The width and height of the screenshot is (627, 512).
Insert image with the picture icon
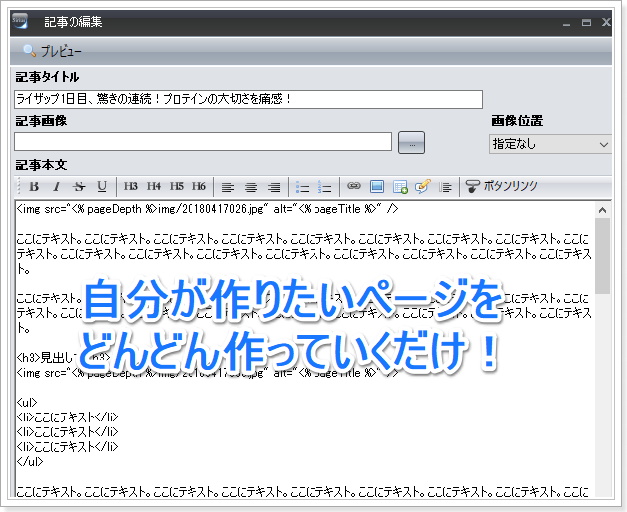(x=377, y=186)
